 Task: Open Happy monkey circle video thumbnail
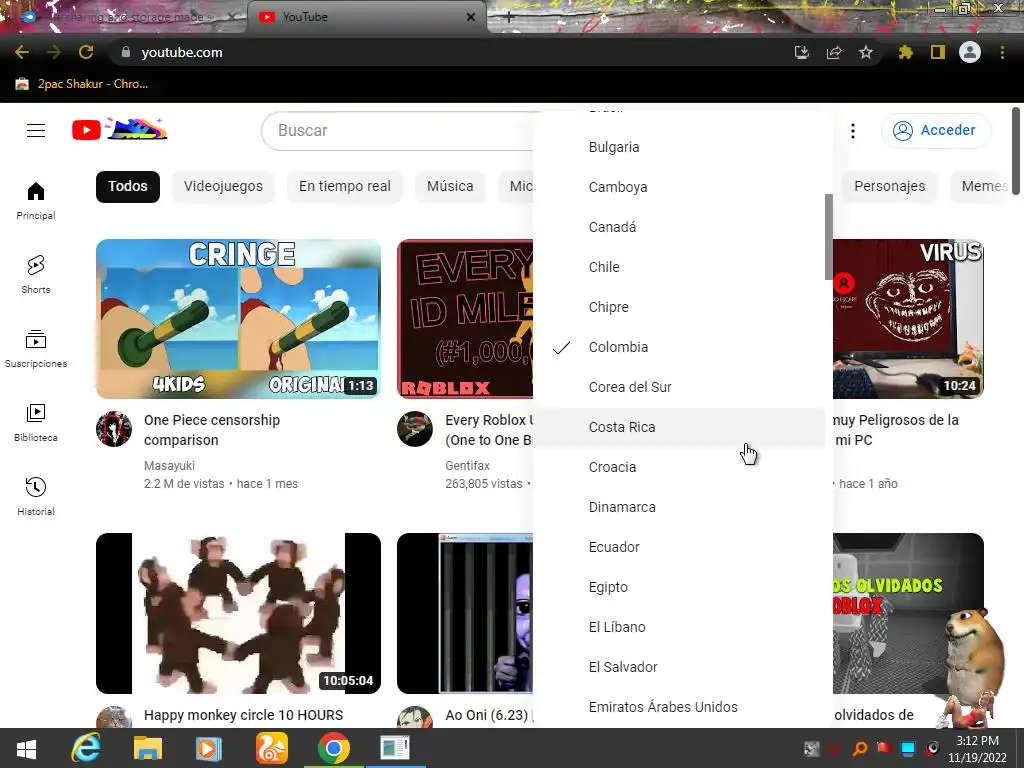click(238, 613)
